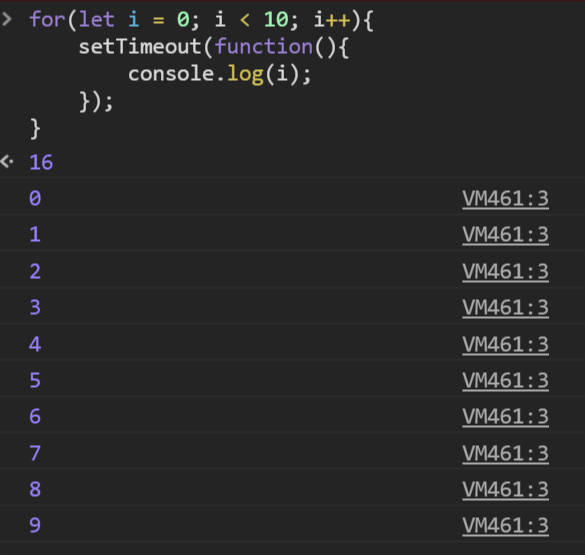Open the VM461:3 link beside output 2
Viewport: 585px width, 555px height.
click(505, 271)
